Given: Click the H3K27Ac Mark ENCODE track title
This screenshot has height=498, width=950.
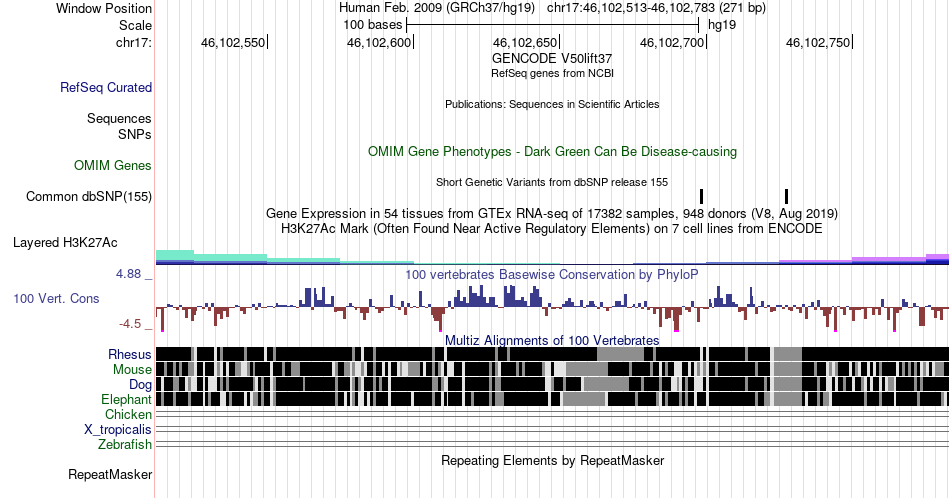Looking at the screenshot, I should coord(552,228).
